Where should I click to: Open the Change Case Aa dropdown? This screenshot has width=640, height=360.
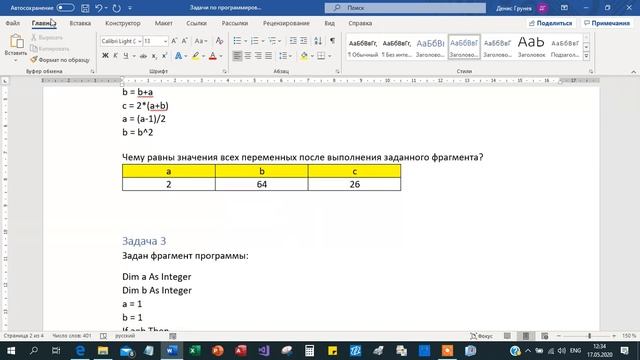[200, 41]
